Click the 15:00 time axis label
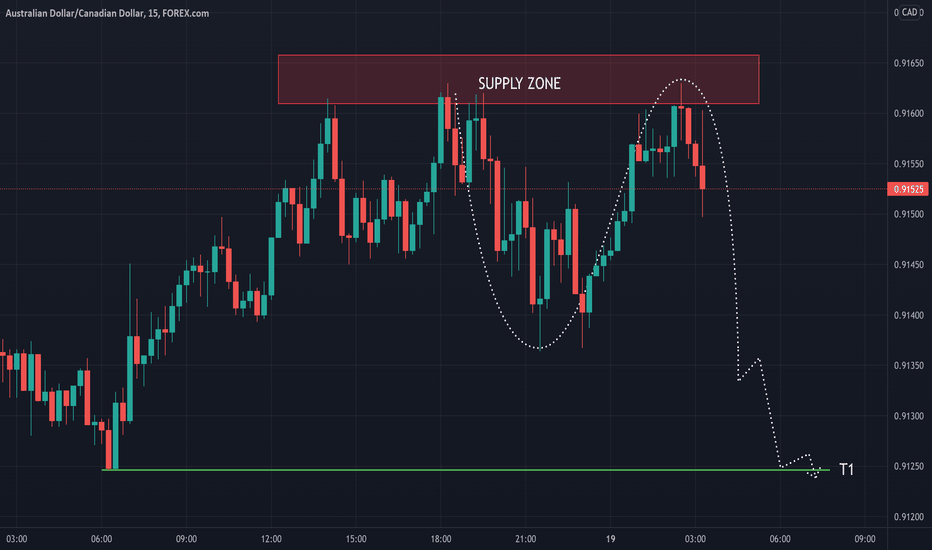932x550 pixels. [x=356, y=539]
